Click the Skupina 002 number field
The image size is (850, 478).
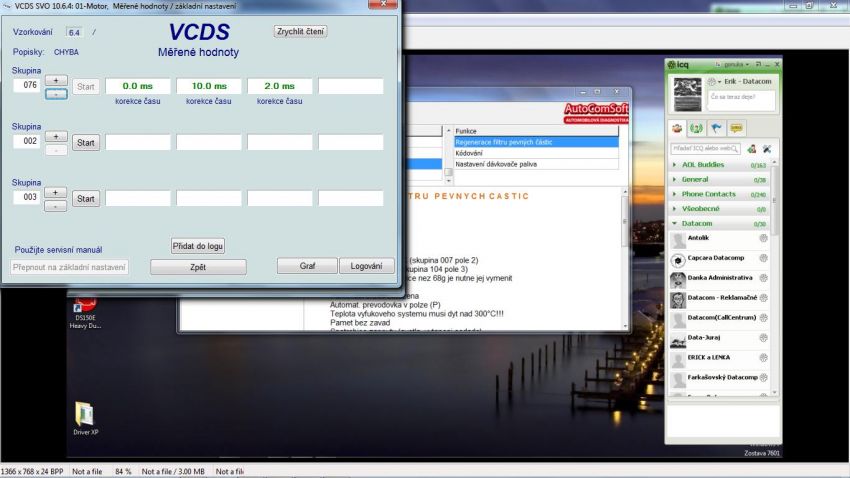(x=27, y=141)
